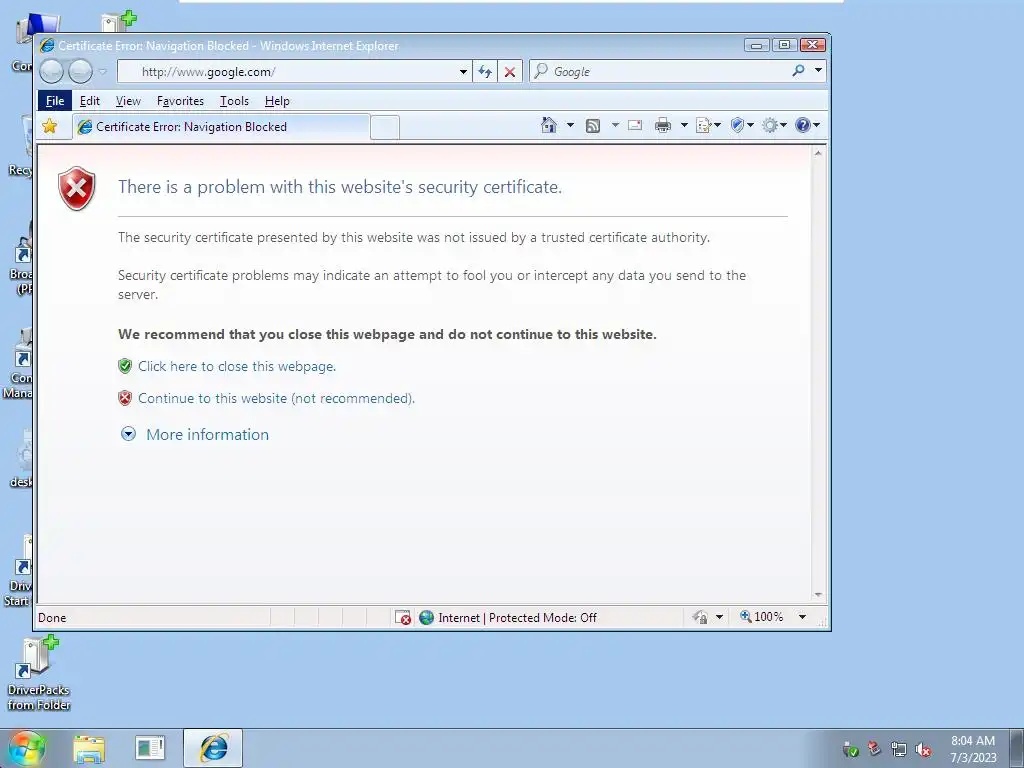This screenshot has height=768, width=1024.
Task: Print the page with the printer icon
Action: pos(662,125)
